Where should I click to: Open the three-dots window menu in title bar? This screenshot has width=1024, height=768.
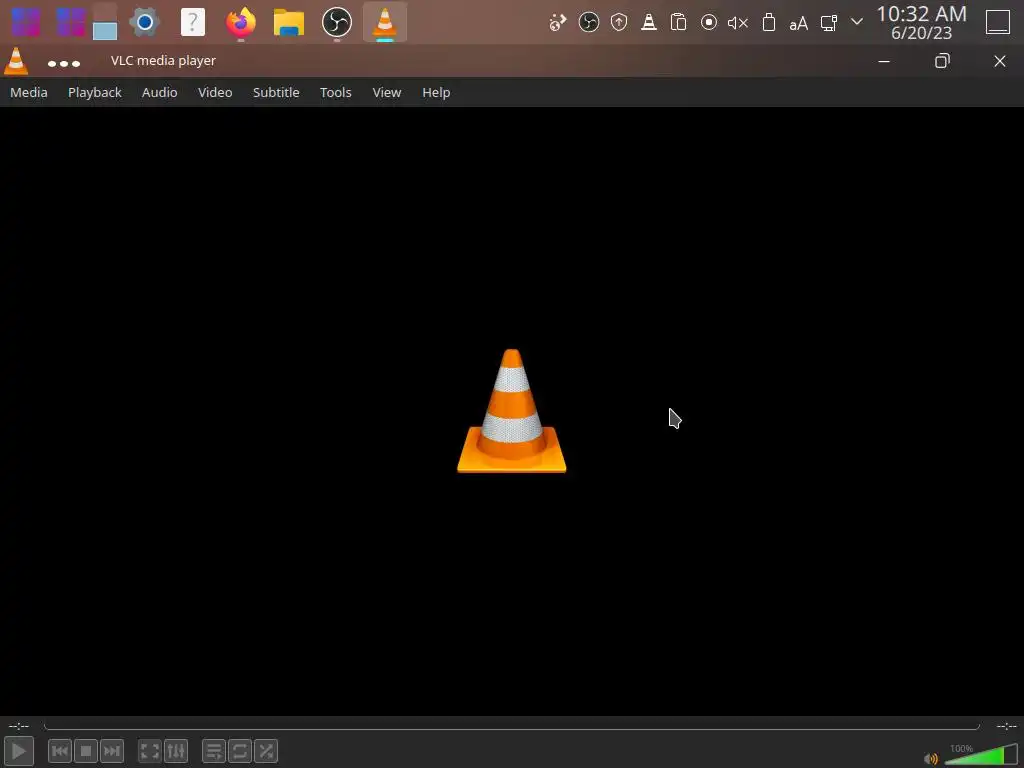[x=64, y=63]
